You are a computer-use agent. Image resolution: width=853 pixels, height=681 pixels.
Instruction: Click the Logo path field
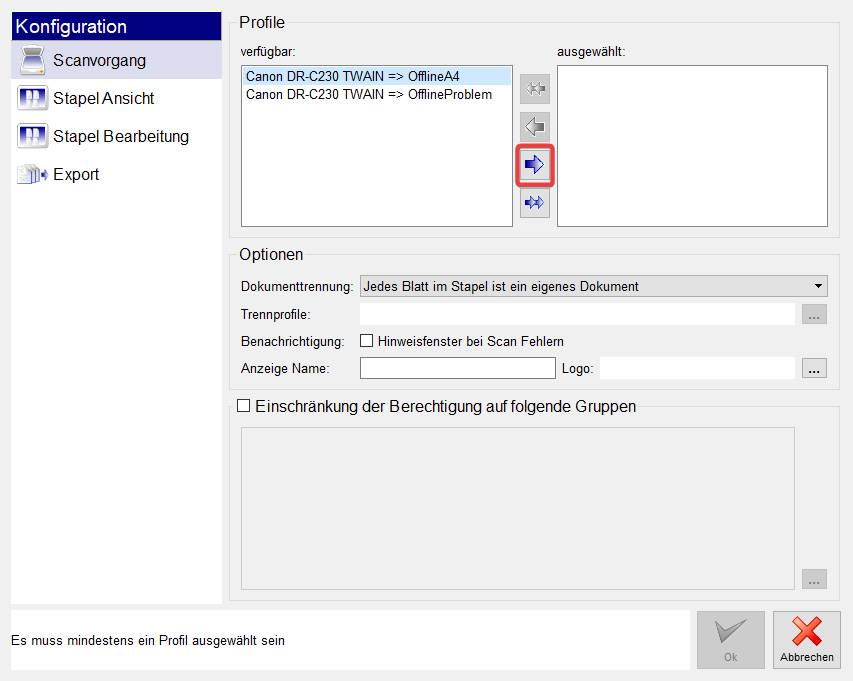[x=697, y=368]
